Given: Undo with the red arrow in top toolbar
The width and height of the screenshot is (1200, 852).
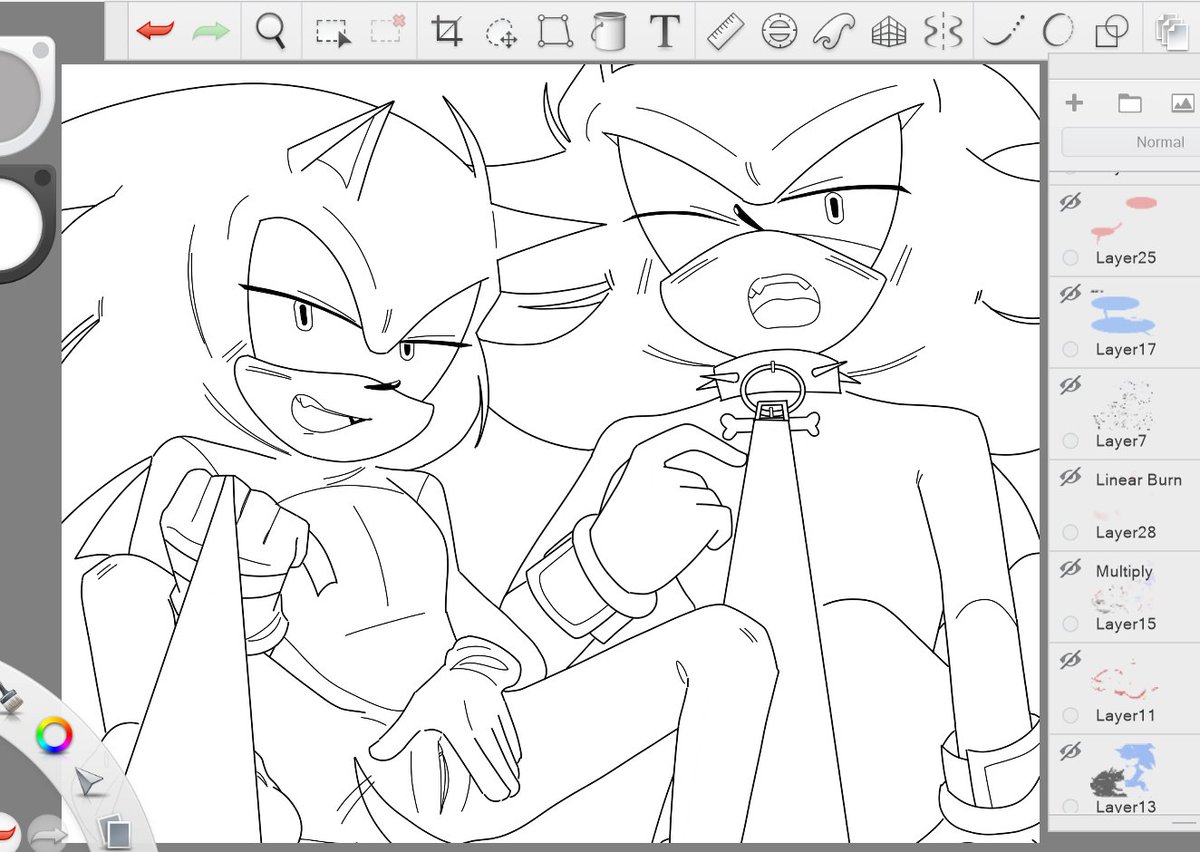Looking at the screenshot, I should coord(155,31).
